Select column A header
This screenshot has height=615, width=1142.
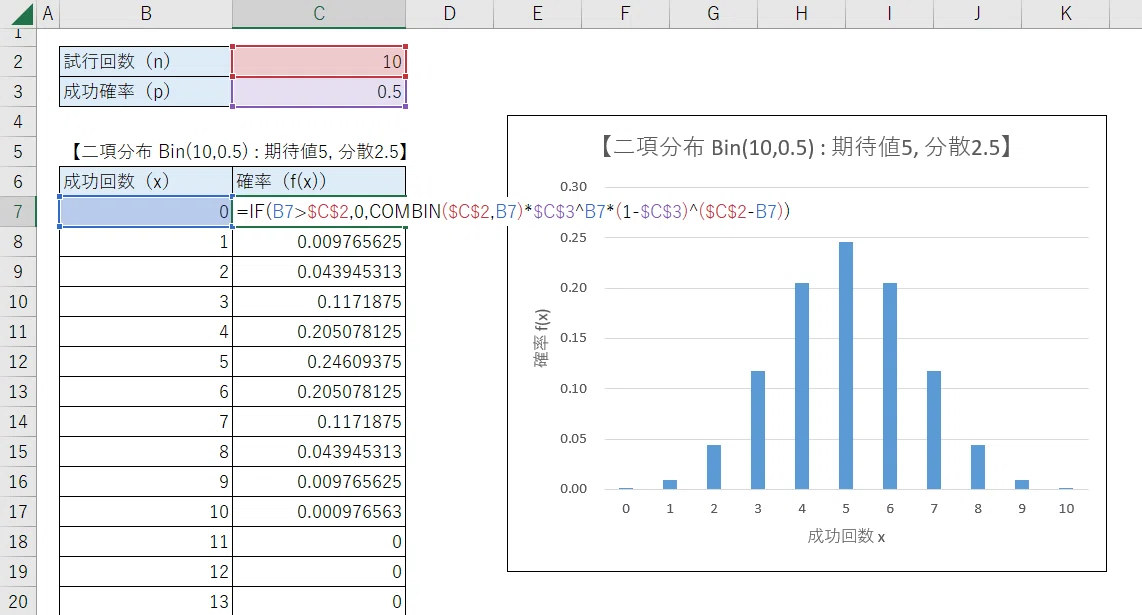(x=48, y=14)
